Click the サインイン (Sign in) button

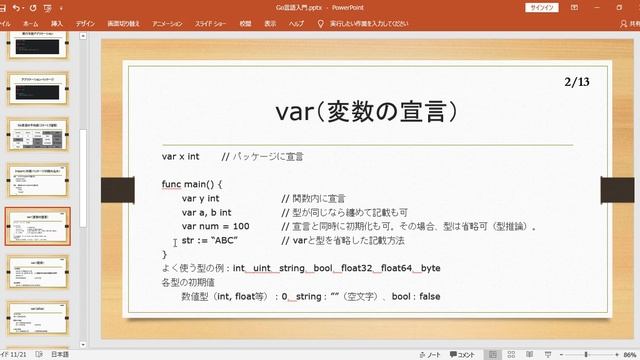542,8
